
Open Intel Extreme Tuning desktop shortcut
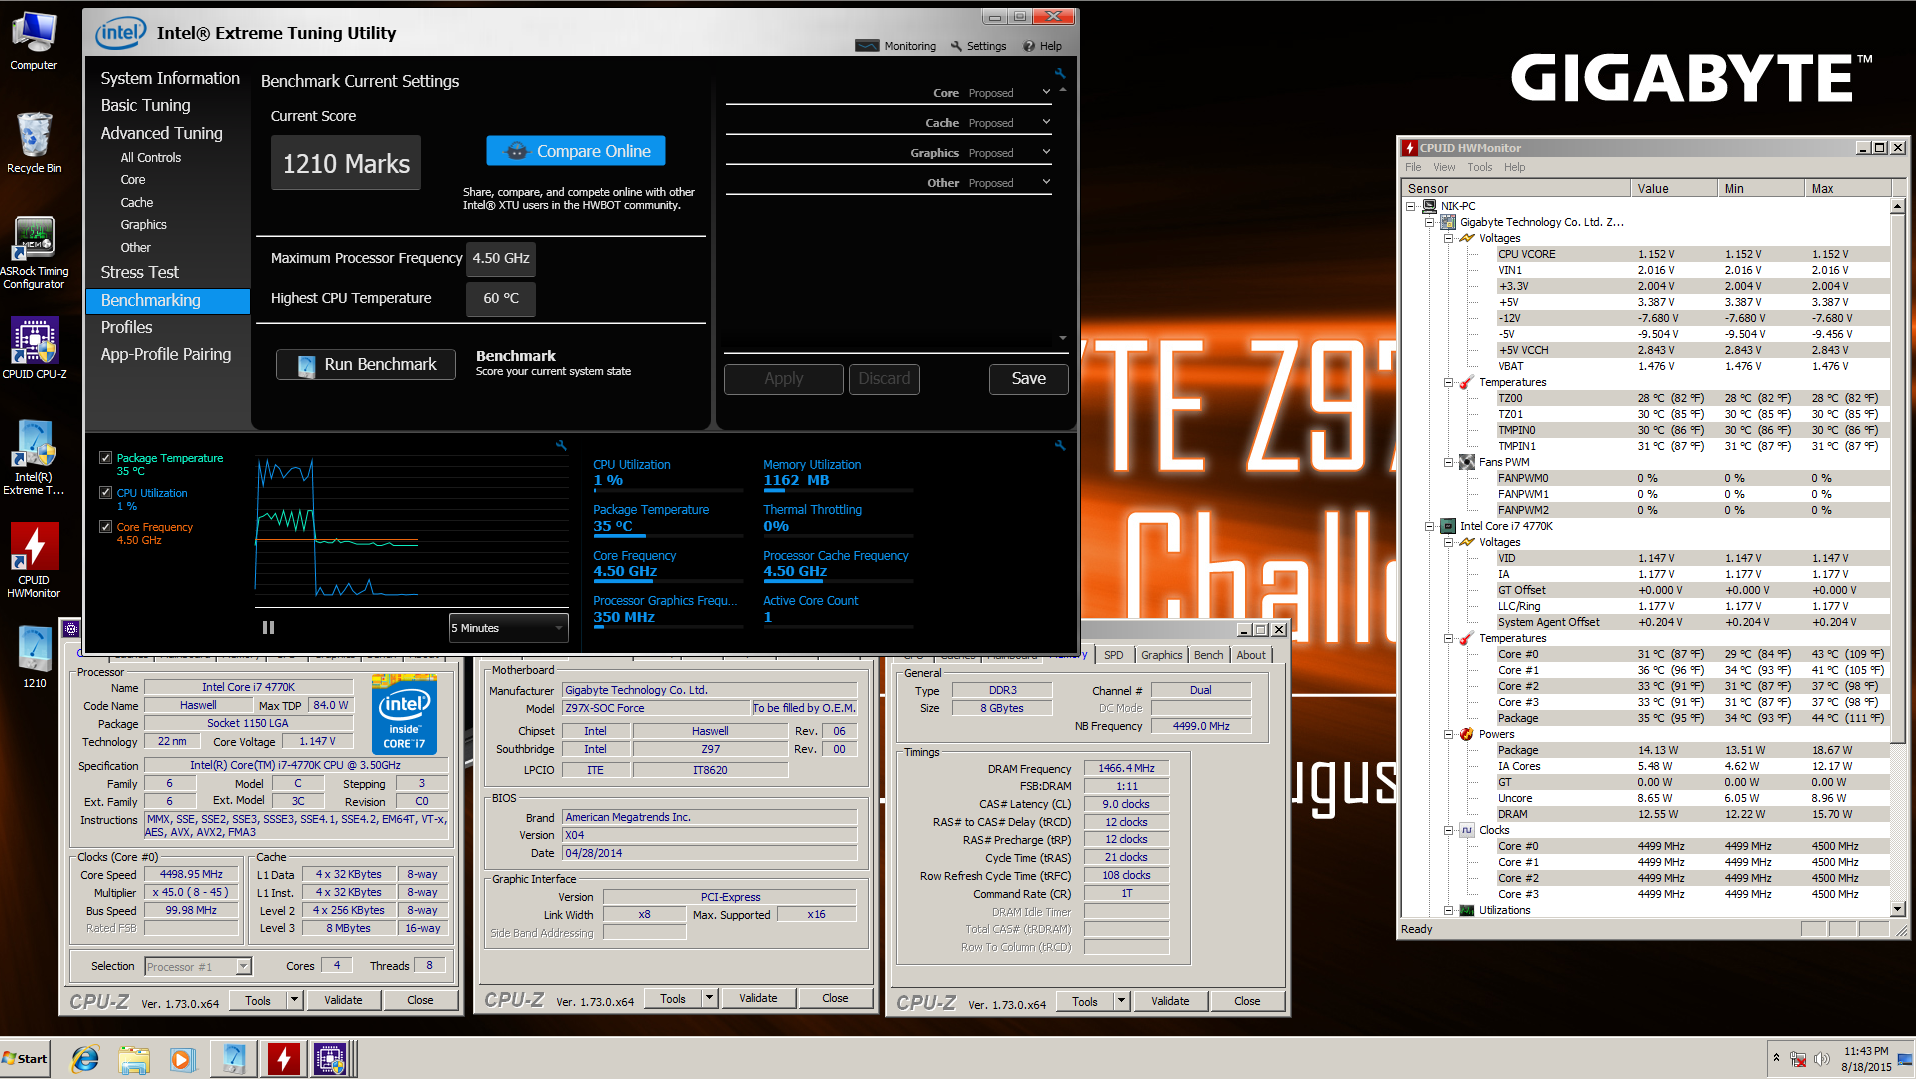coord(34,456)
